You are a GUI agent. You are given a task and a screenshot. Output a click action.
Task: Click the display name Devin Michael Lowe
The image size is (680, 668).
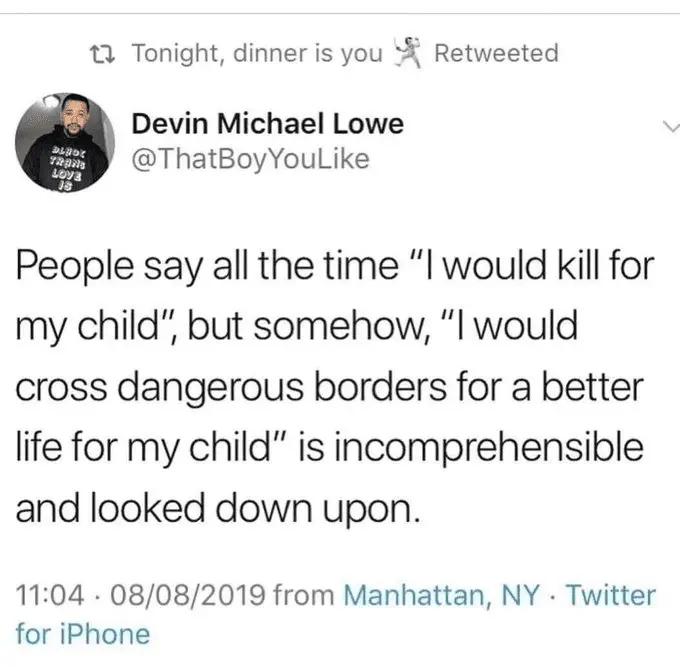click(268, 125)
